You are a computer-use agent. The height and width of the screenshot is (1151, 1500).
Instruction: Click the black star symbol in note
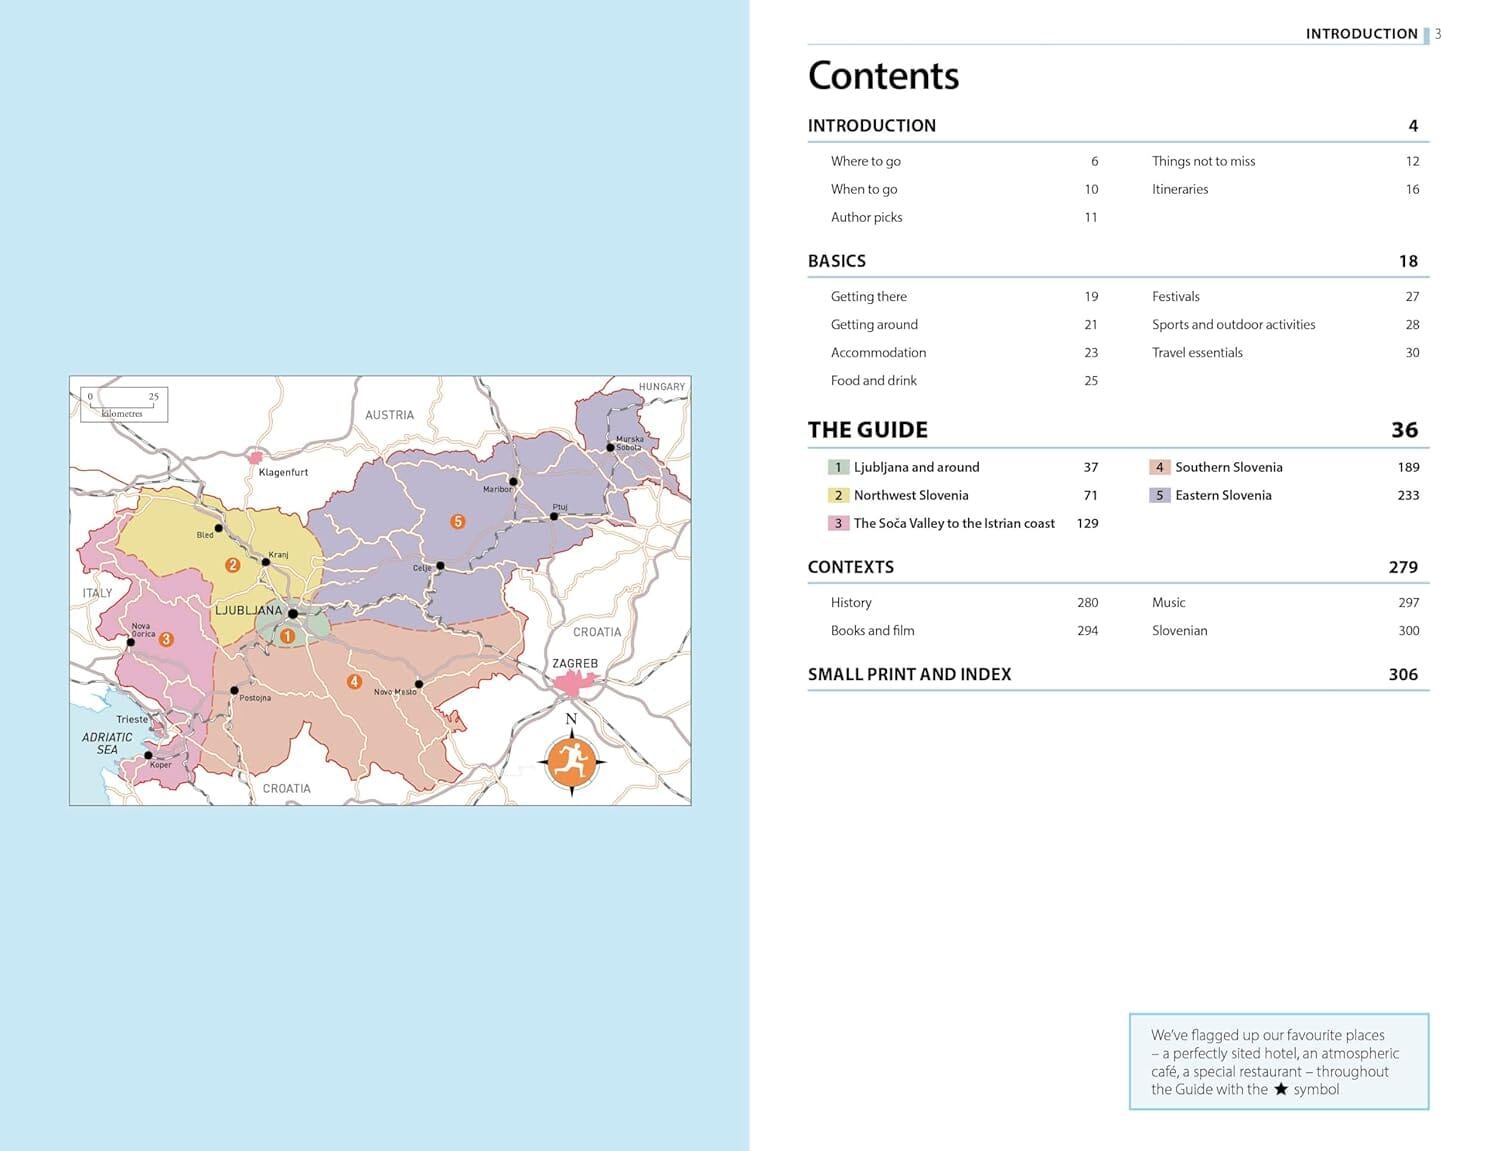click(1281, 1089)
